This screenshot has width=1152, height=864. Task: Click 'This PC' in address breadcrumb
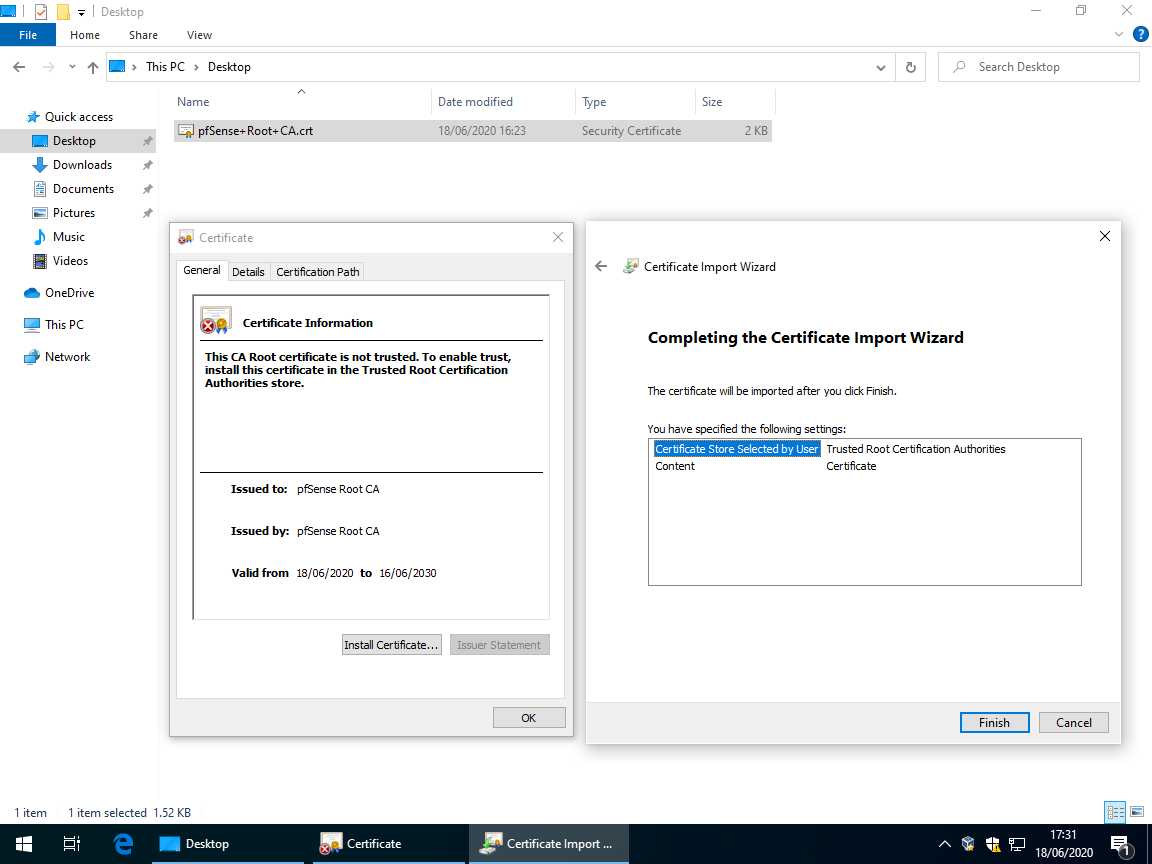click(x=165, y=67)
